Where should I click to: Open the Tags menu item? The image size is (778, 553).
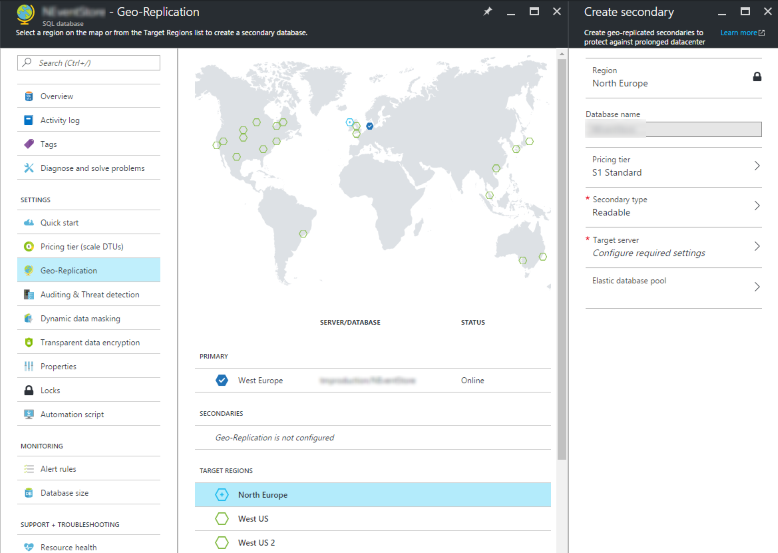coord(88,144)
